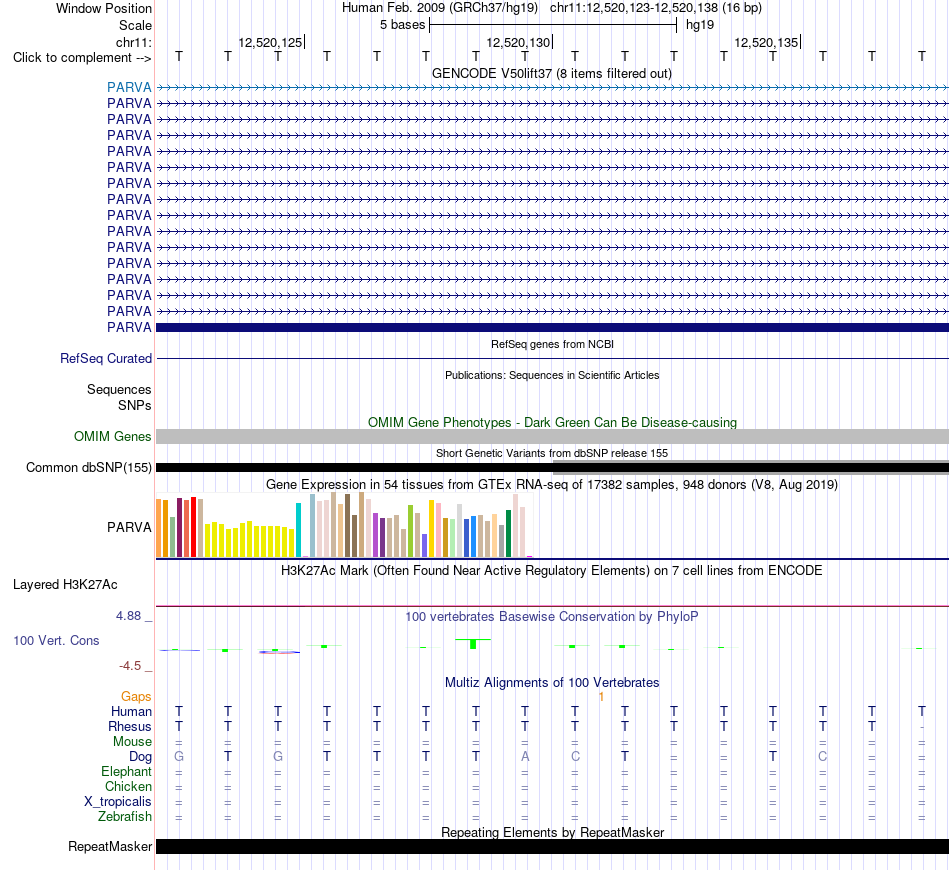This screenshot has height=870, width=950.
Task: Click the bright red bar in the GTEx chart
Action: click(x=193, y=527)
